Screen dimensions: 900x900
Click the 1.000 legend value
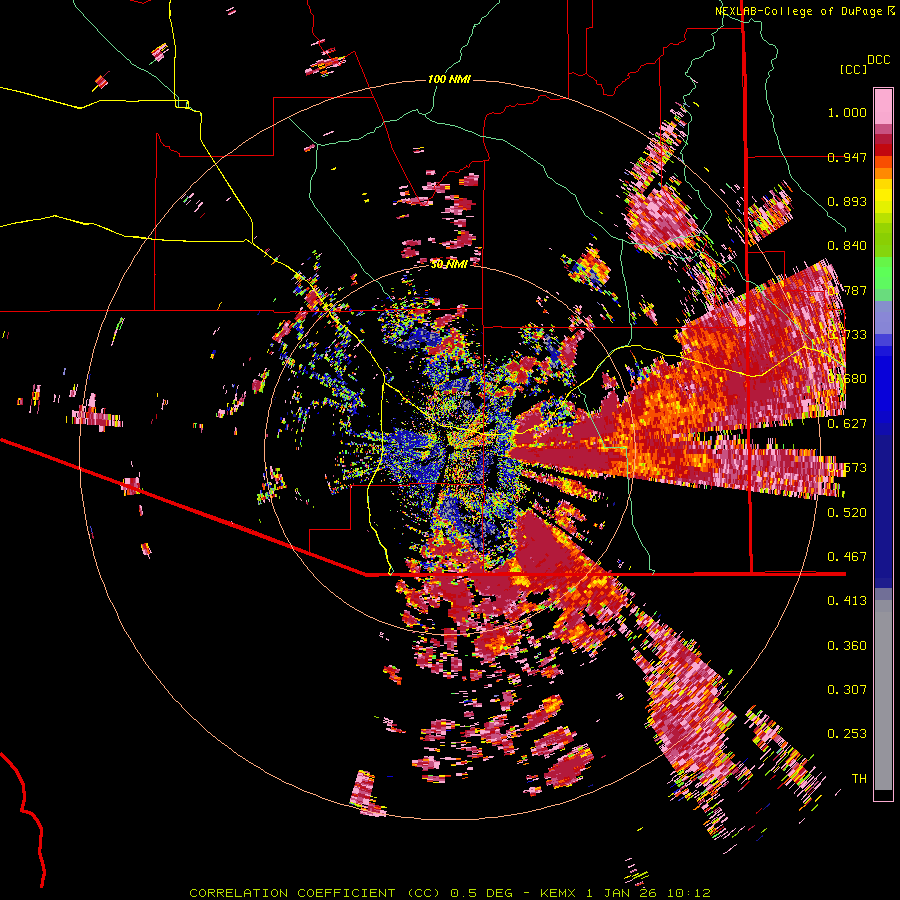(847, 112)
